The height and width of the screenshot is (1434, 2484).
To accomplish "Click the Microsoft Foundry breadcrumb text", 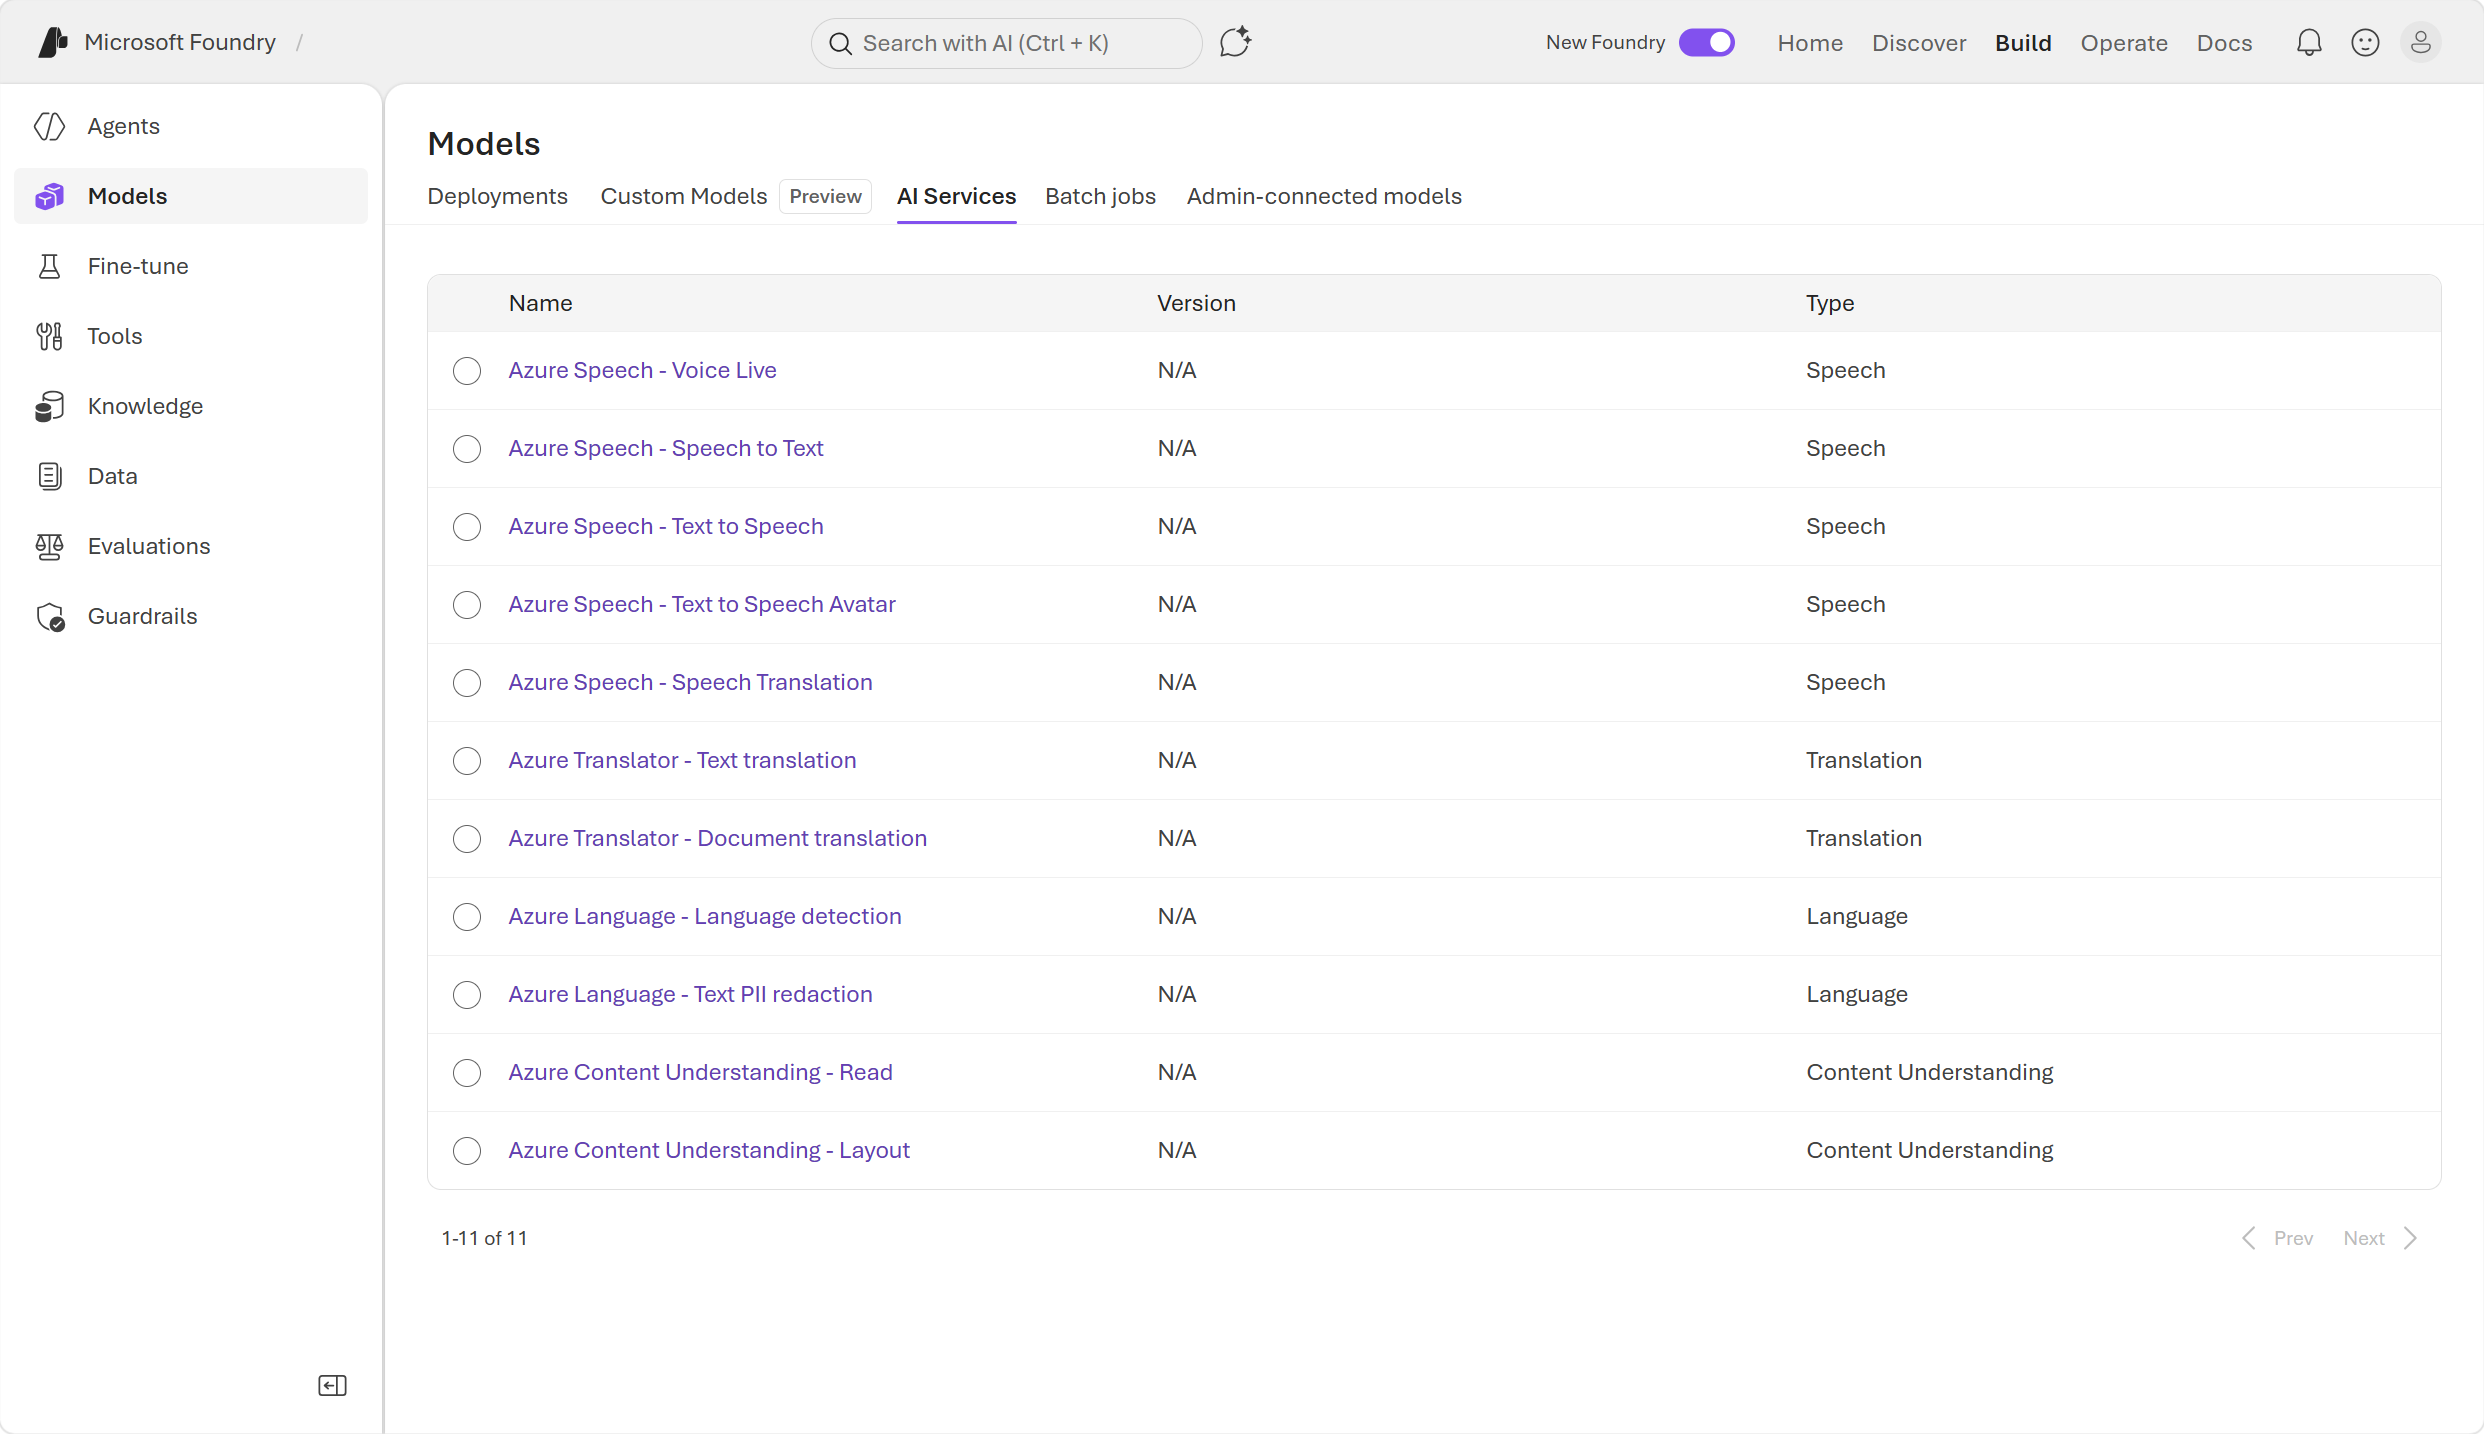I will tap(180, 42).
